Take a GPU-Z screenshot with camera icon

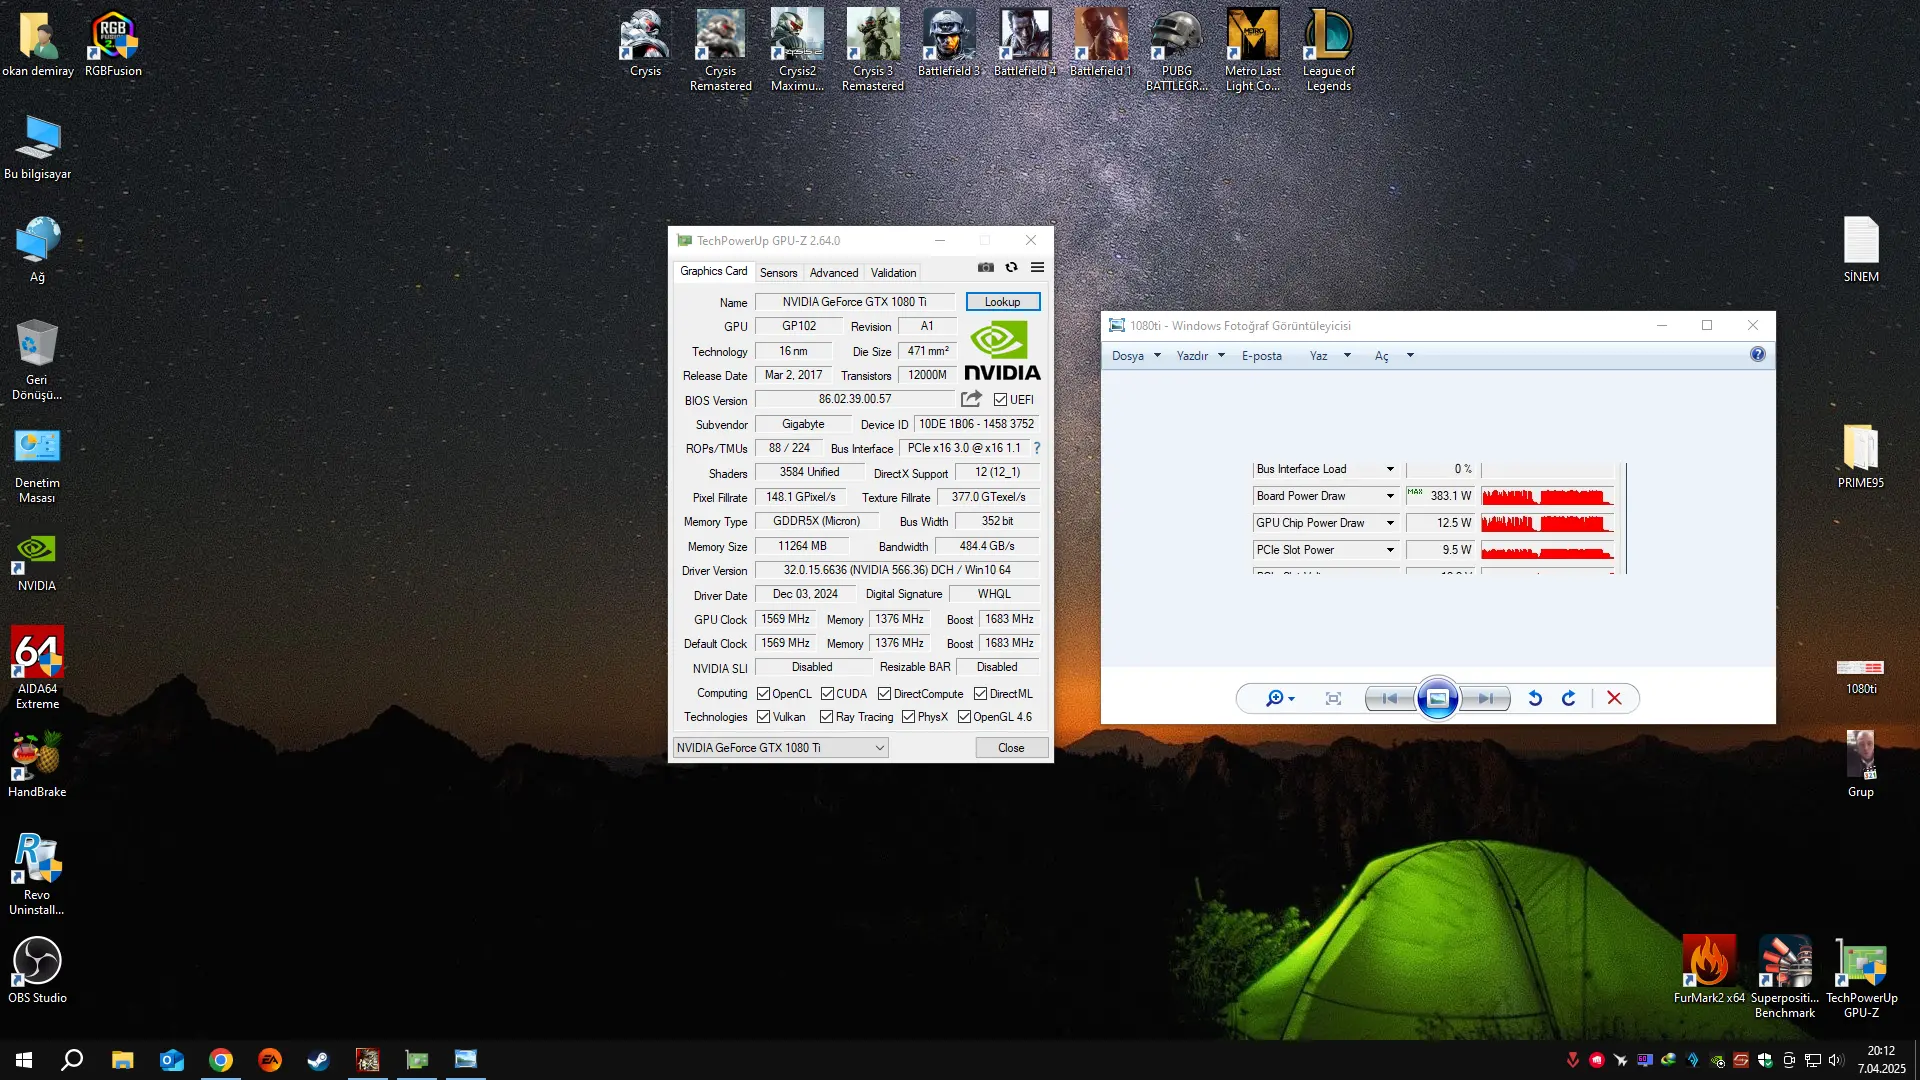pyautogui.click(x=986, y=267)
